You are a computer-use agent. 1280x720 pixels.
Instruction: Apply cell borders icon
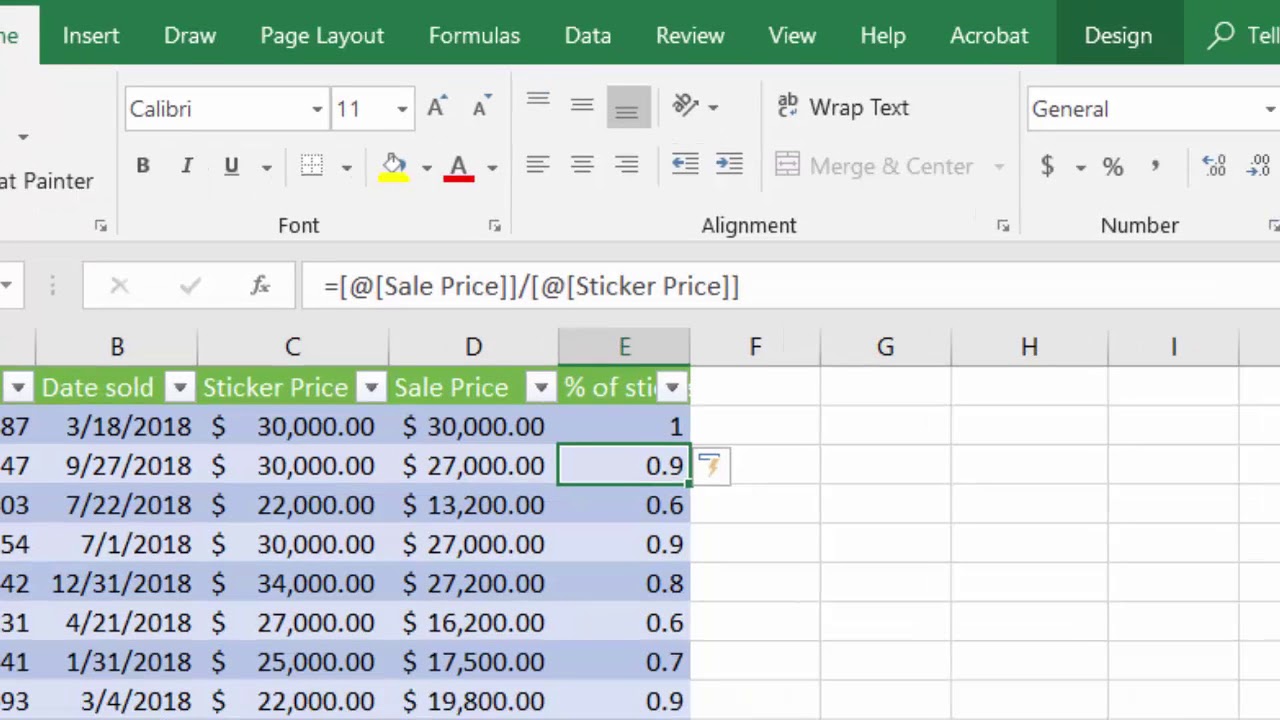[x=312, y=166]
